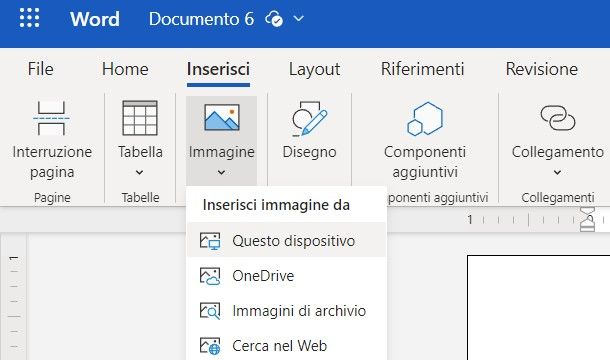Click the Word app name
Viewport: 610px width, 360px height.
click(x=95, y=19)
